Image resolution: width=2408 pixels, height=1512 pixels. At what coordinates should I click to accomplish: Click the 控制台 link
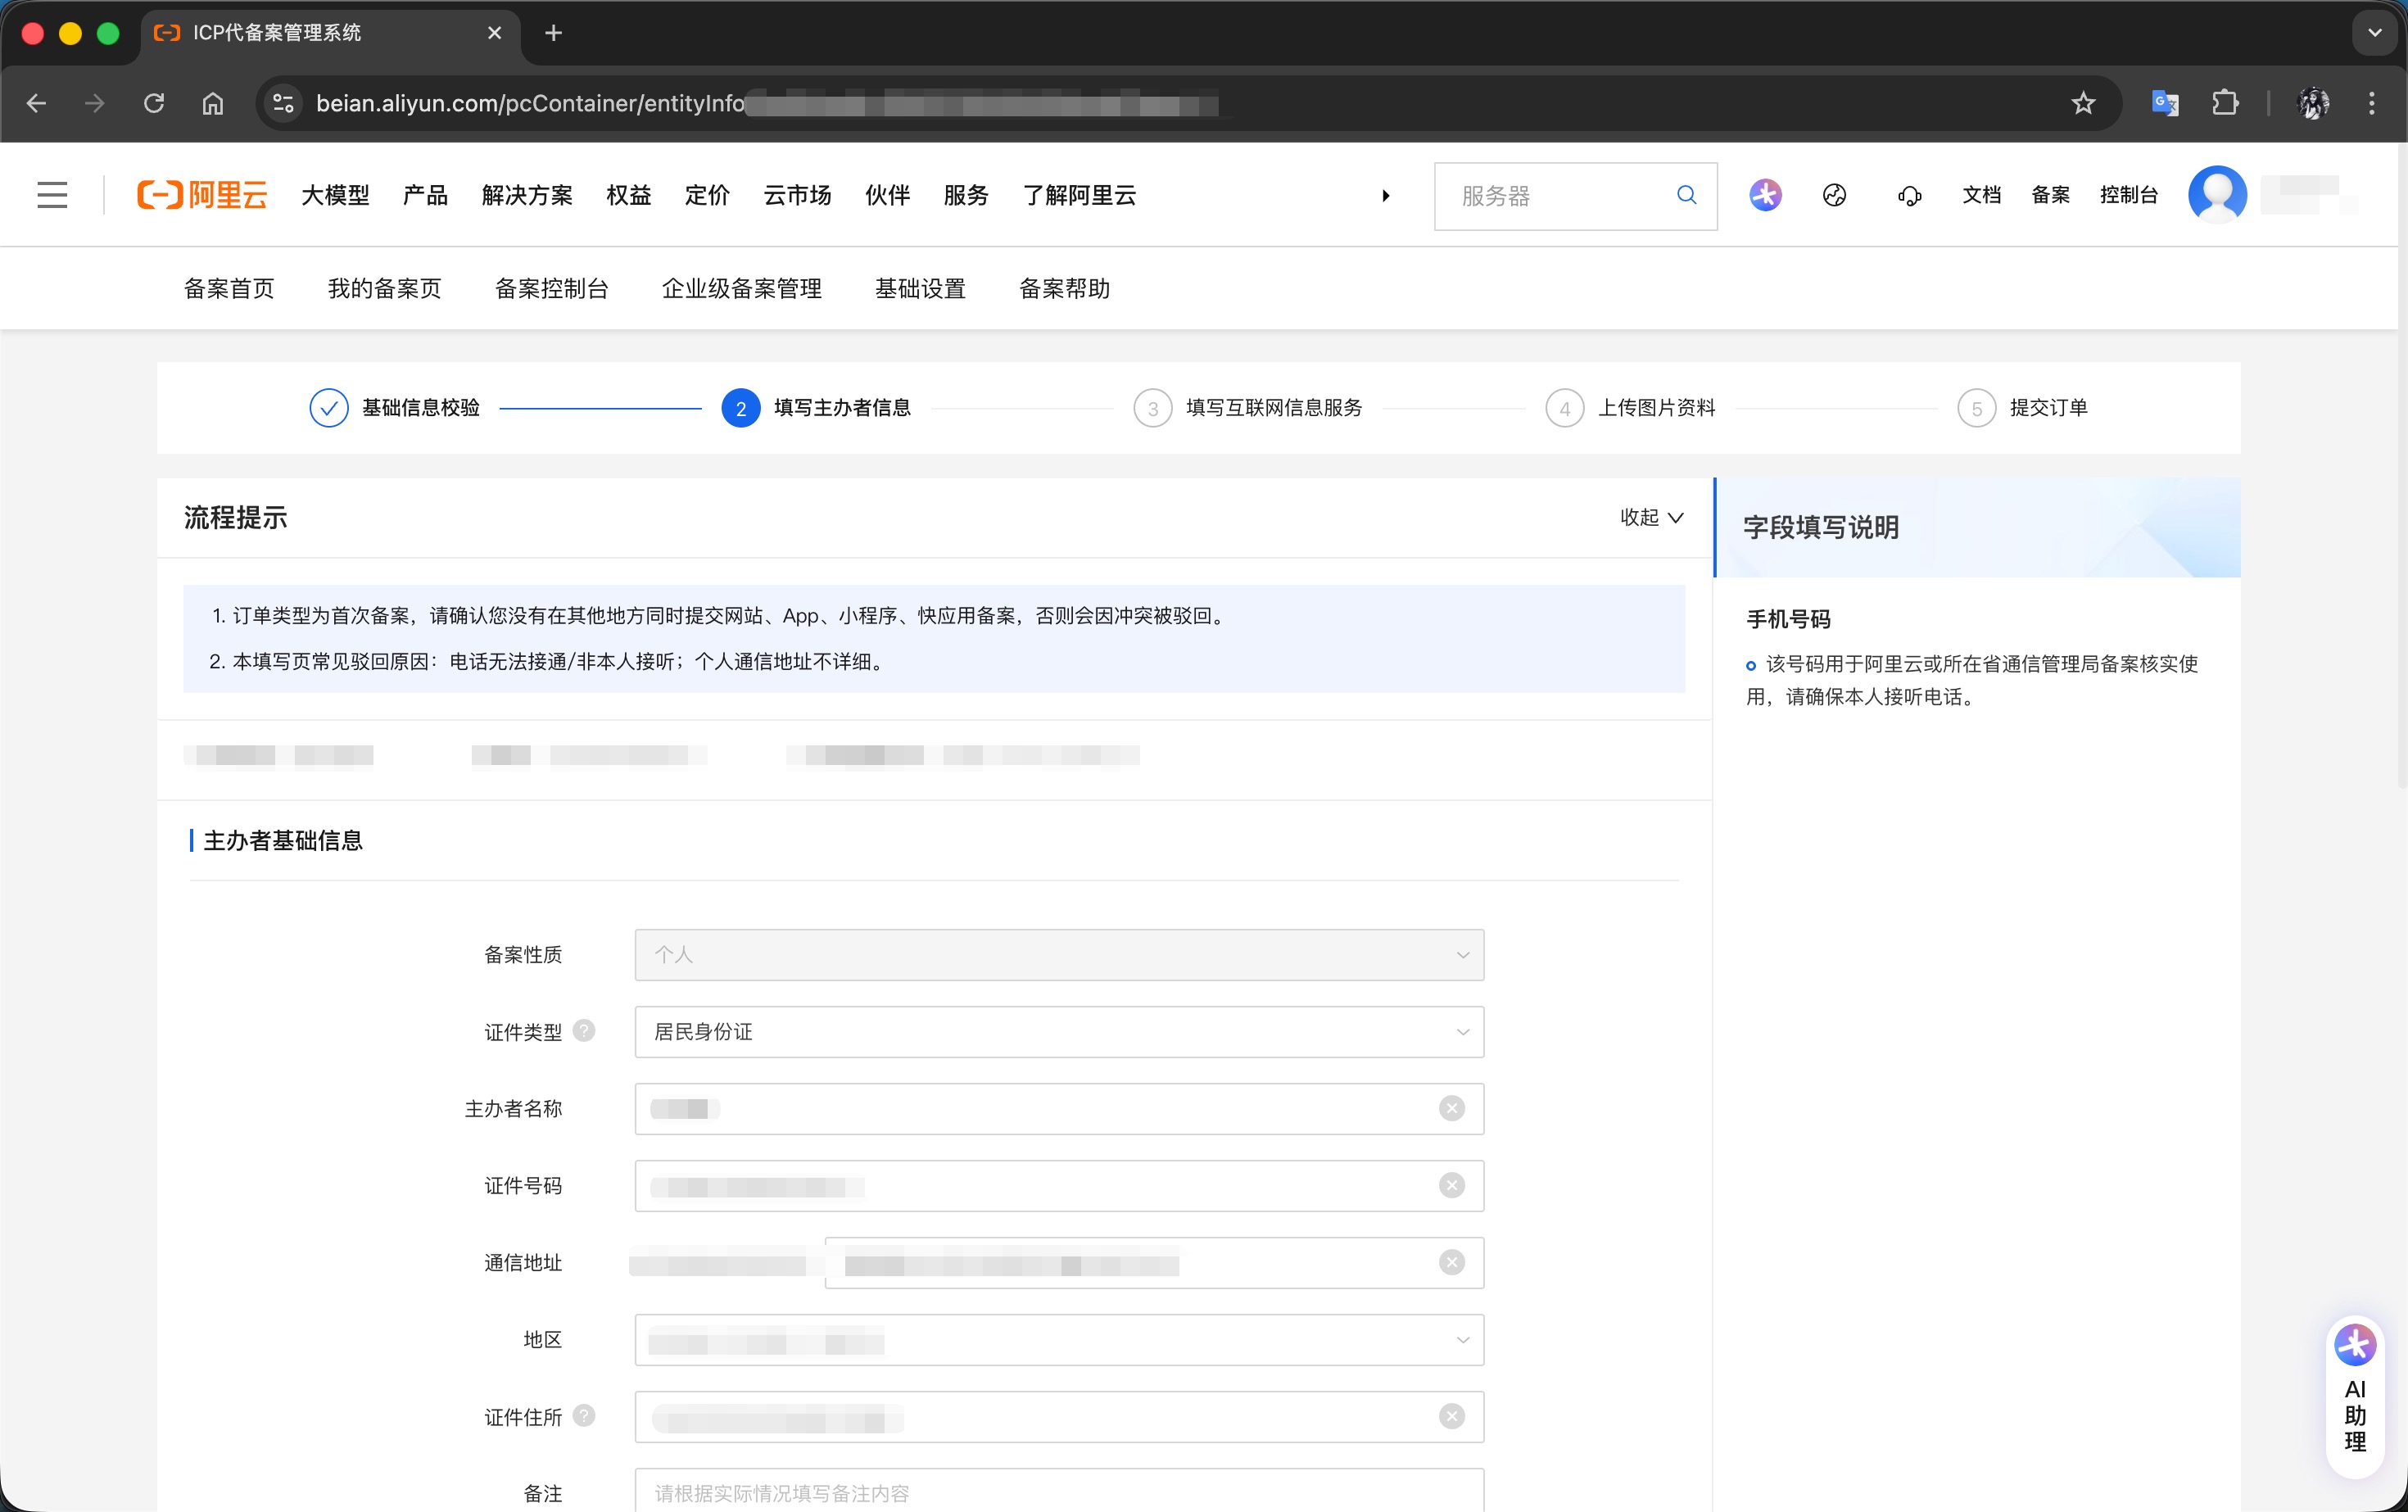coord(2128,195)
